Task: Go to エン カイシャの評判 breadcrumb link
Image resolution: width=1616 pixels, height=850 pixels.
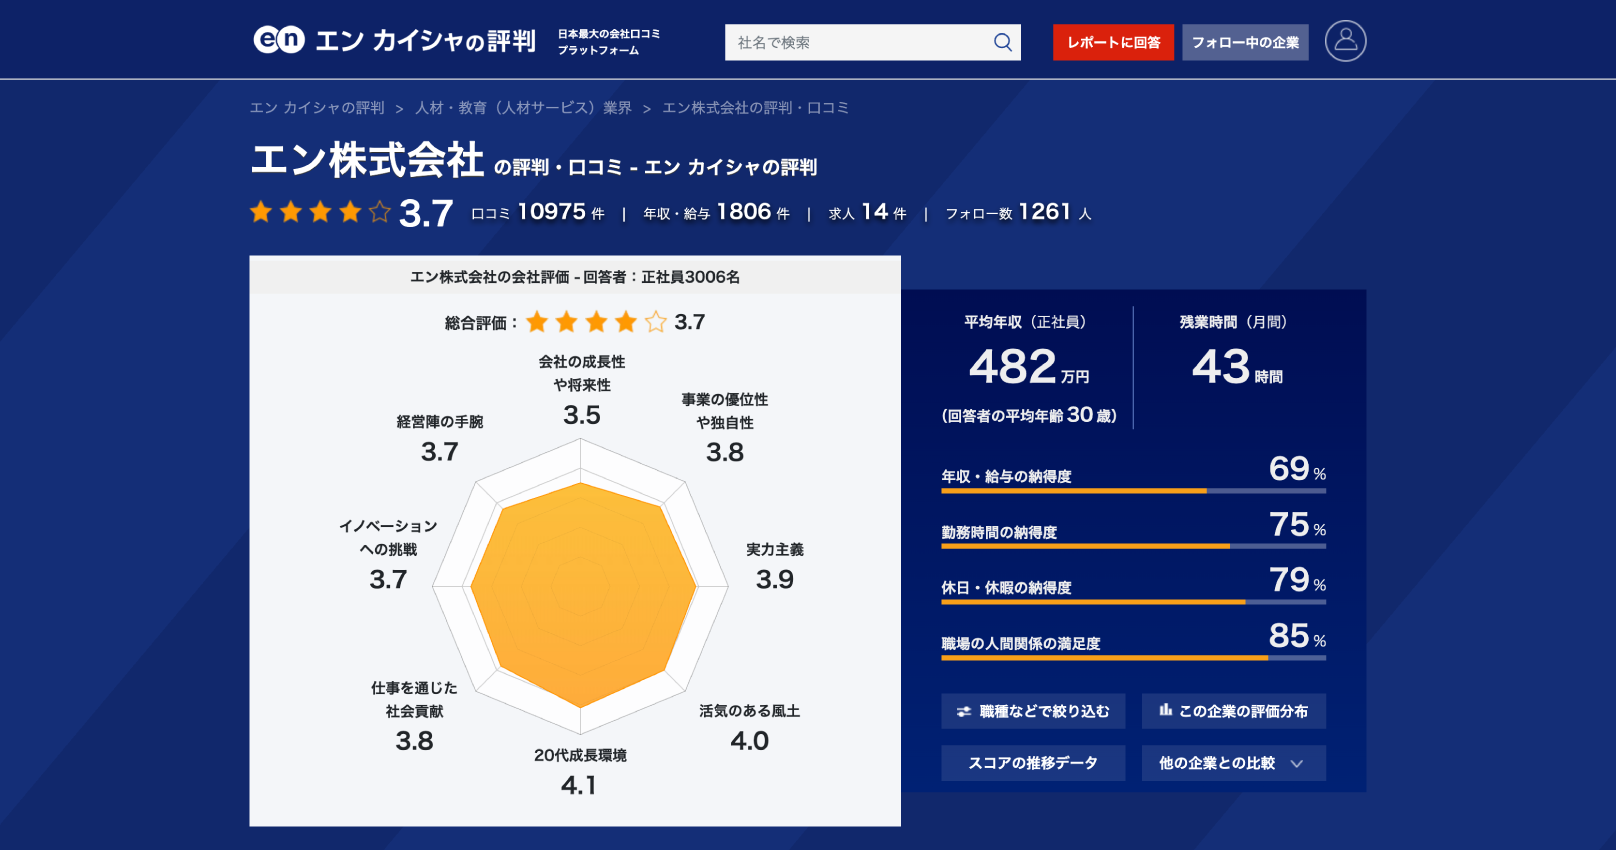Action: (317, 108)
